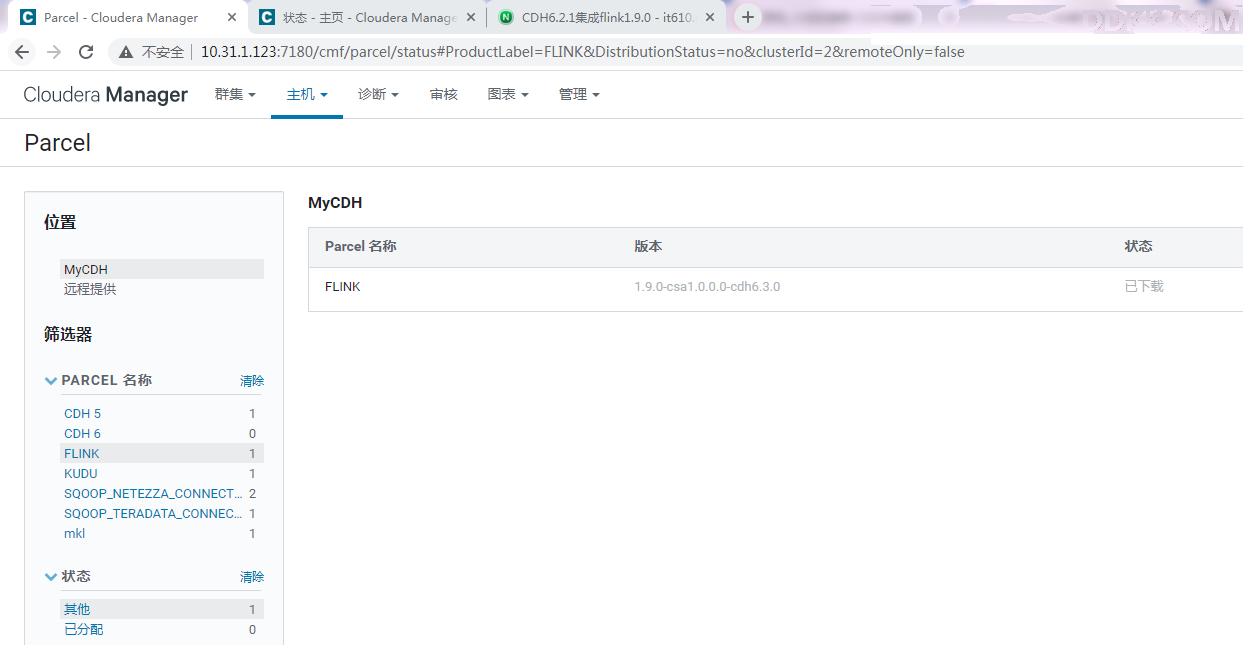The image size is (1243, 645).
Task: Open the 管理 dropdown menu
Action: 579,94
